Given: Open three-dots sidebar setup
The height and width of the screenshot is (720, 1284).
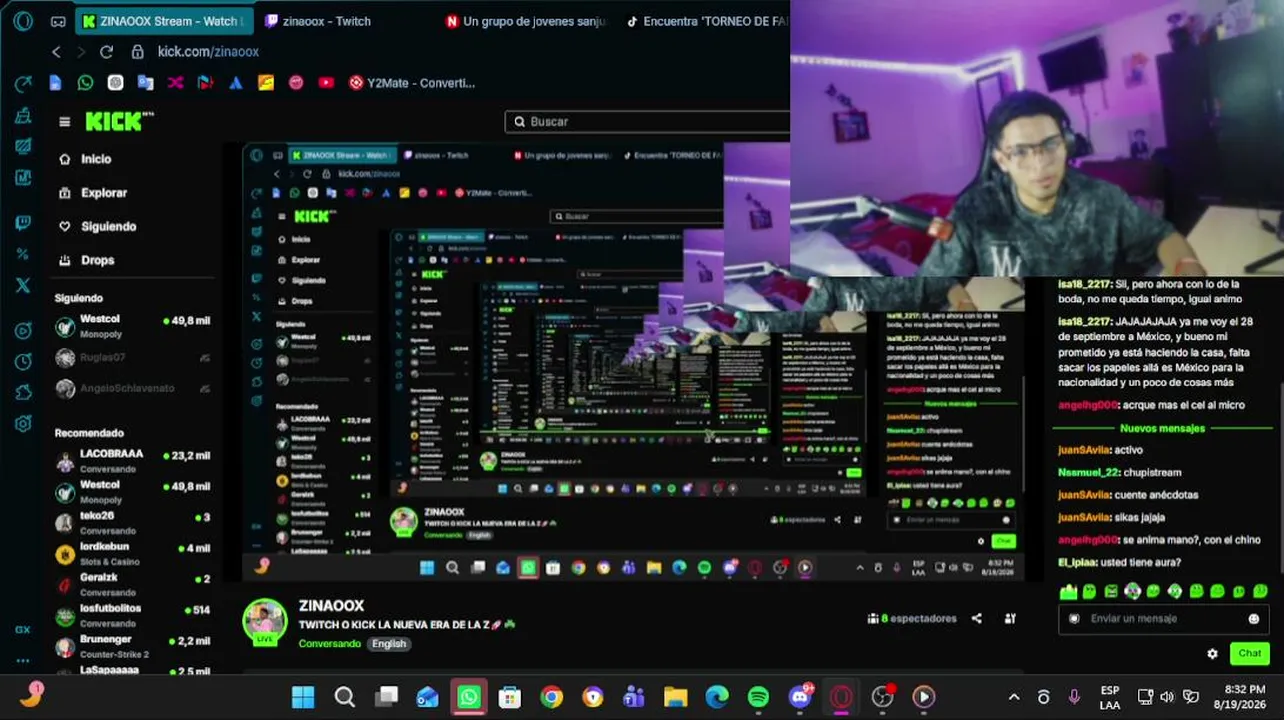Looking at the screenshot, I should click(x=23, y=661).
